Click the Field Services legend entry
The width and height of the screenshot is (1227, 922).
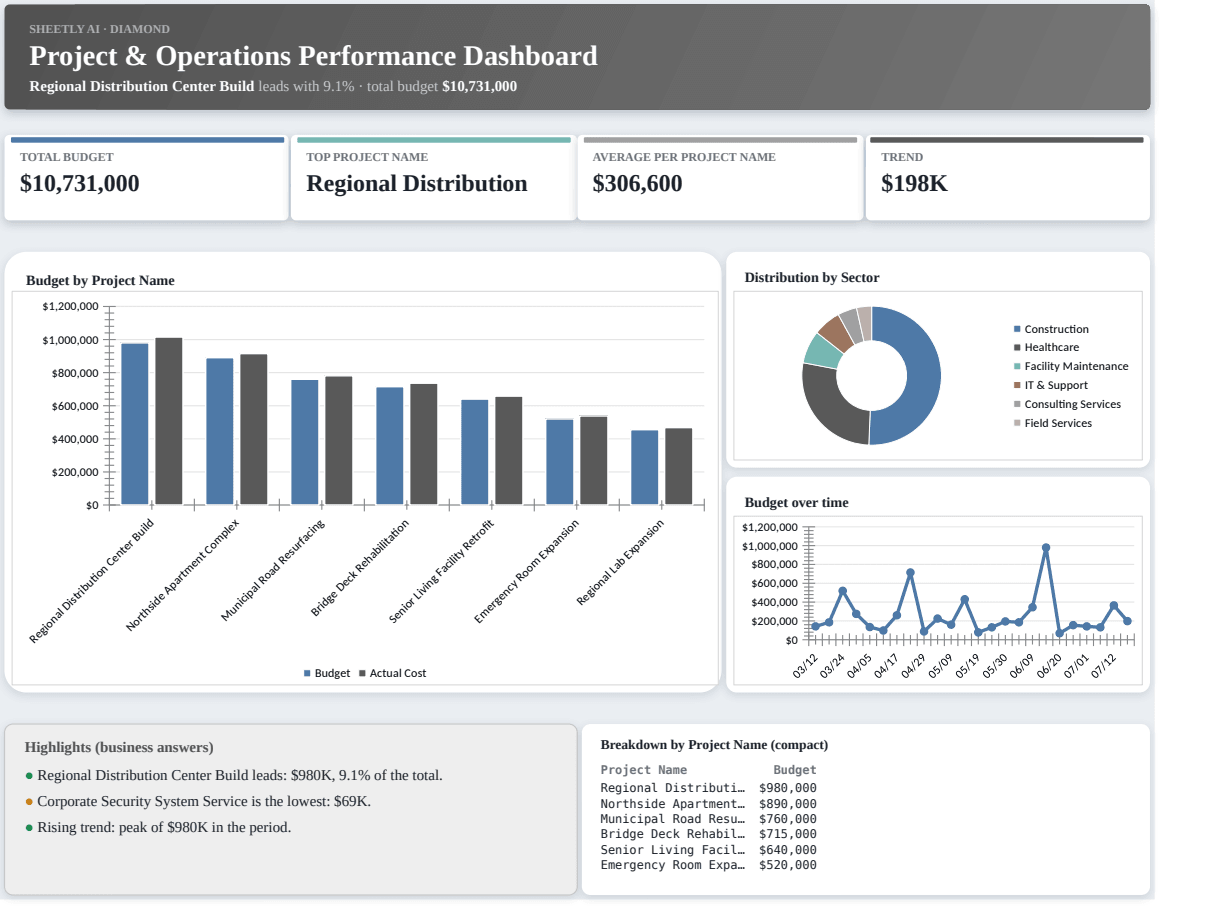[x=1053, y=424]
